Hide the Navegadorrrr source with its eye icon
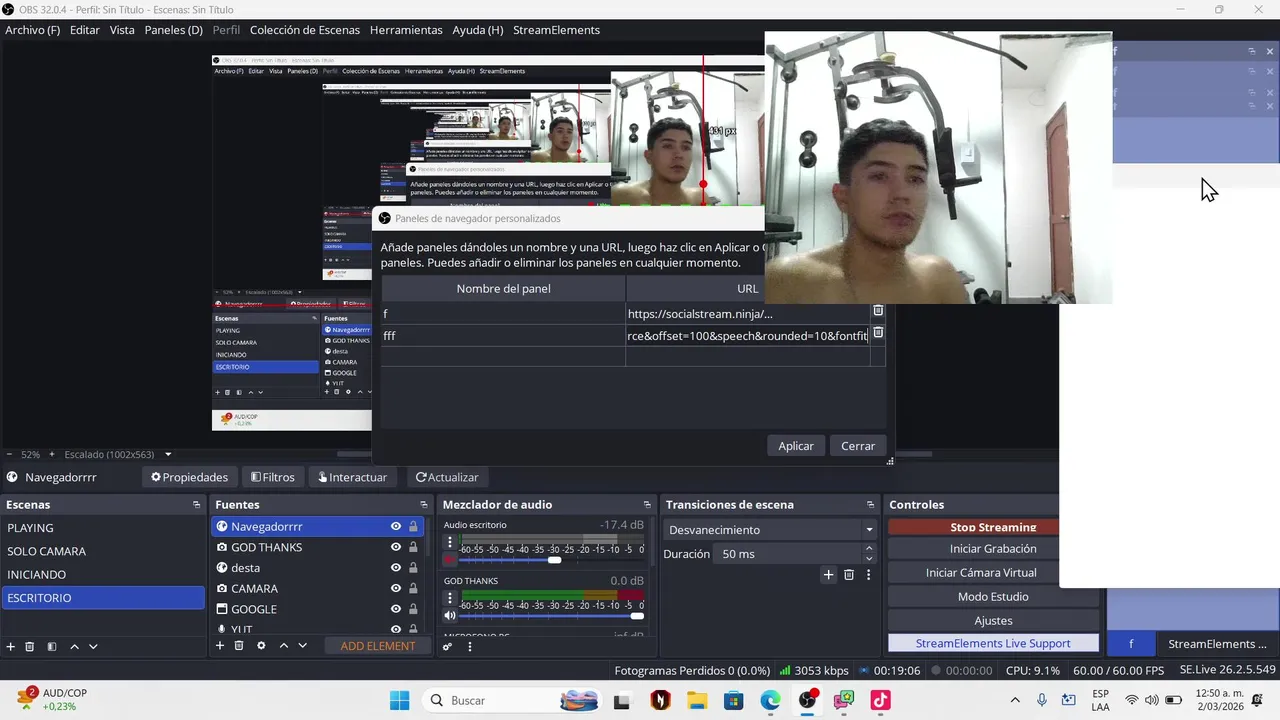The height and width of the screenshot is (720, 1280). click(x=396, y=526)
